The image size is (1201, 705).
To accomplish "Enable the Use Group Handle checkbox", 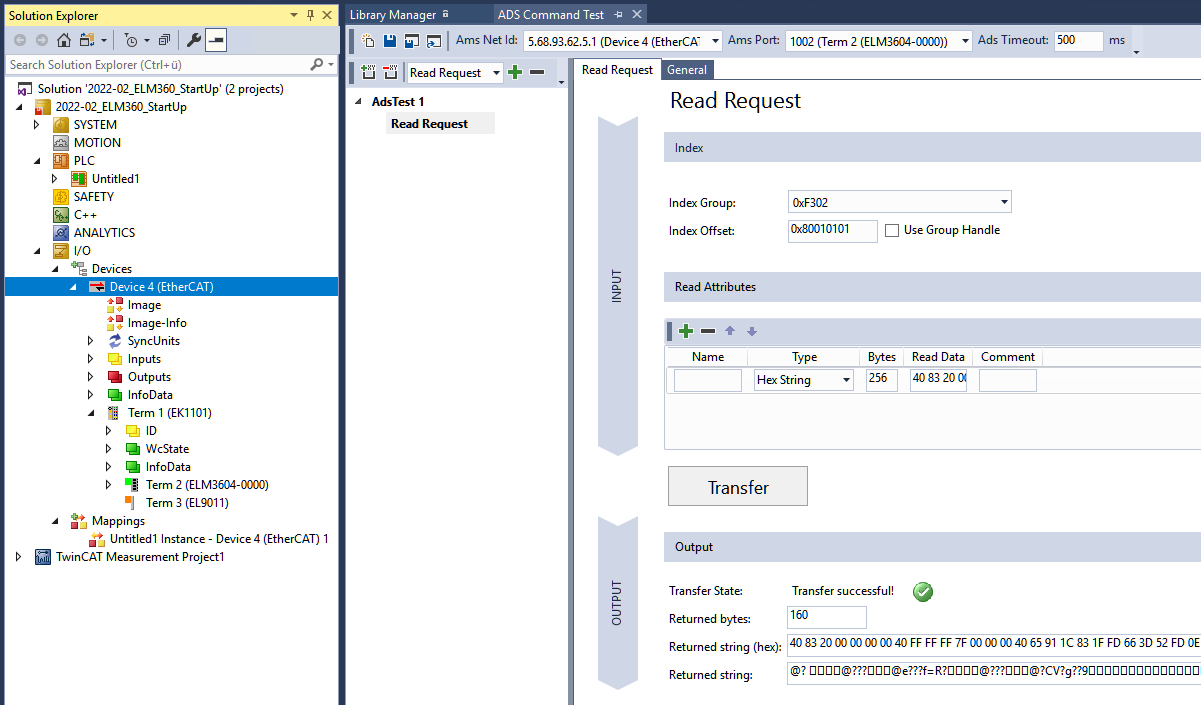I will [892, 230].
